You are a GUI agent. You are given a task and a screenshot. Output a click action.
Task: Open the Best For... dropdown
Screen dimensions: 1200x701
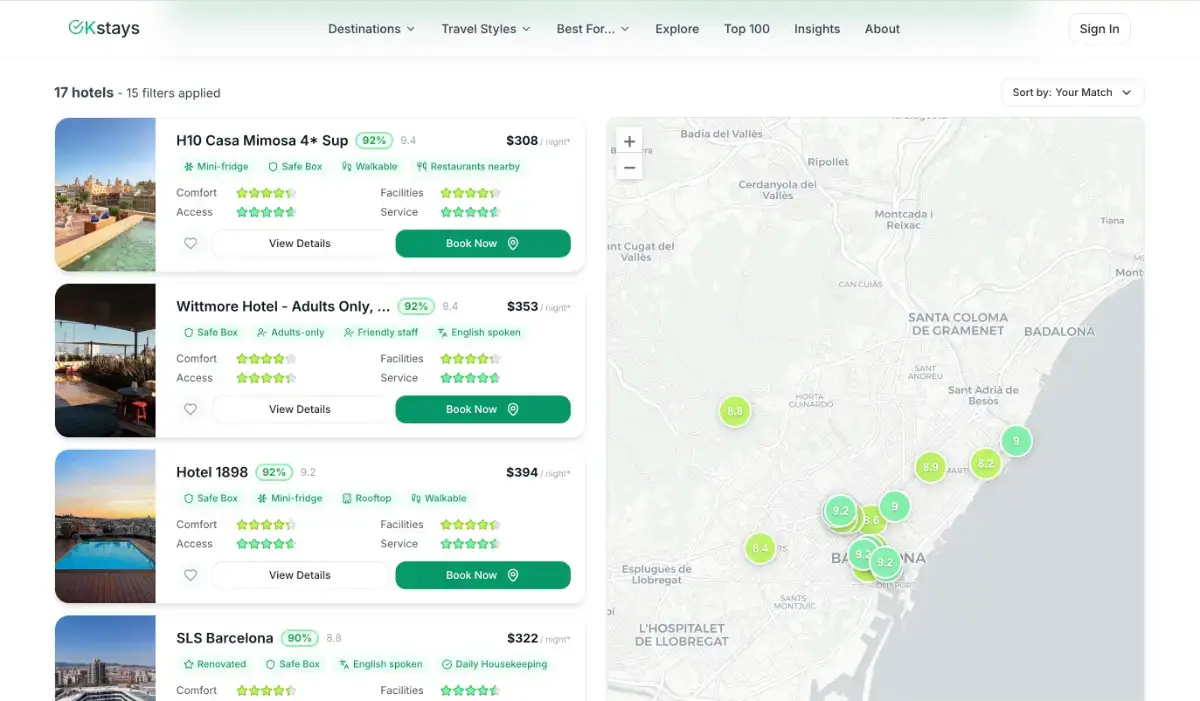593,29
